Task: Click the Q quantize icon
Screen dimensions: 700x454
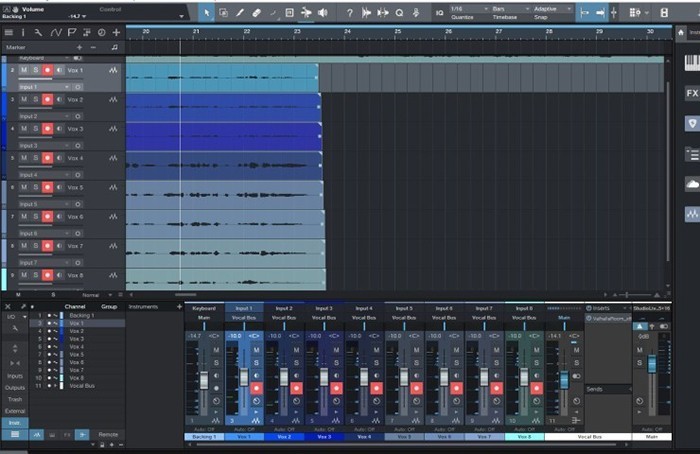Action: pos(399,13)
